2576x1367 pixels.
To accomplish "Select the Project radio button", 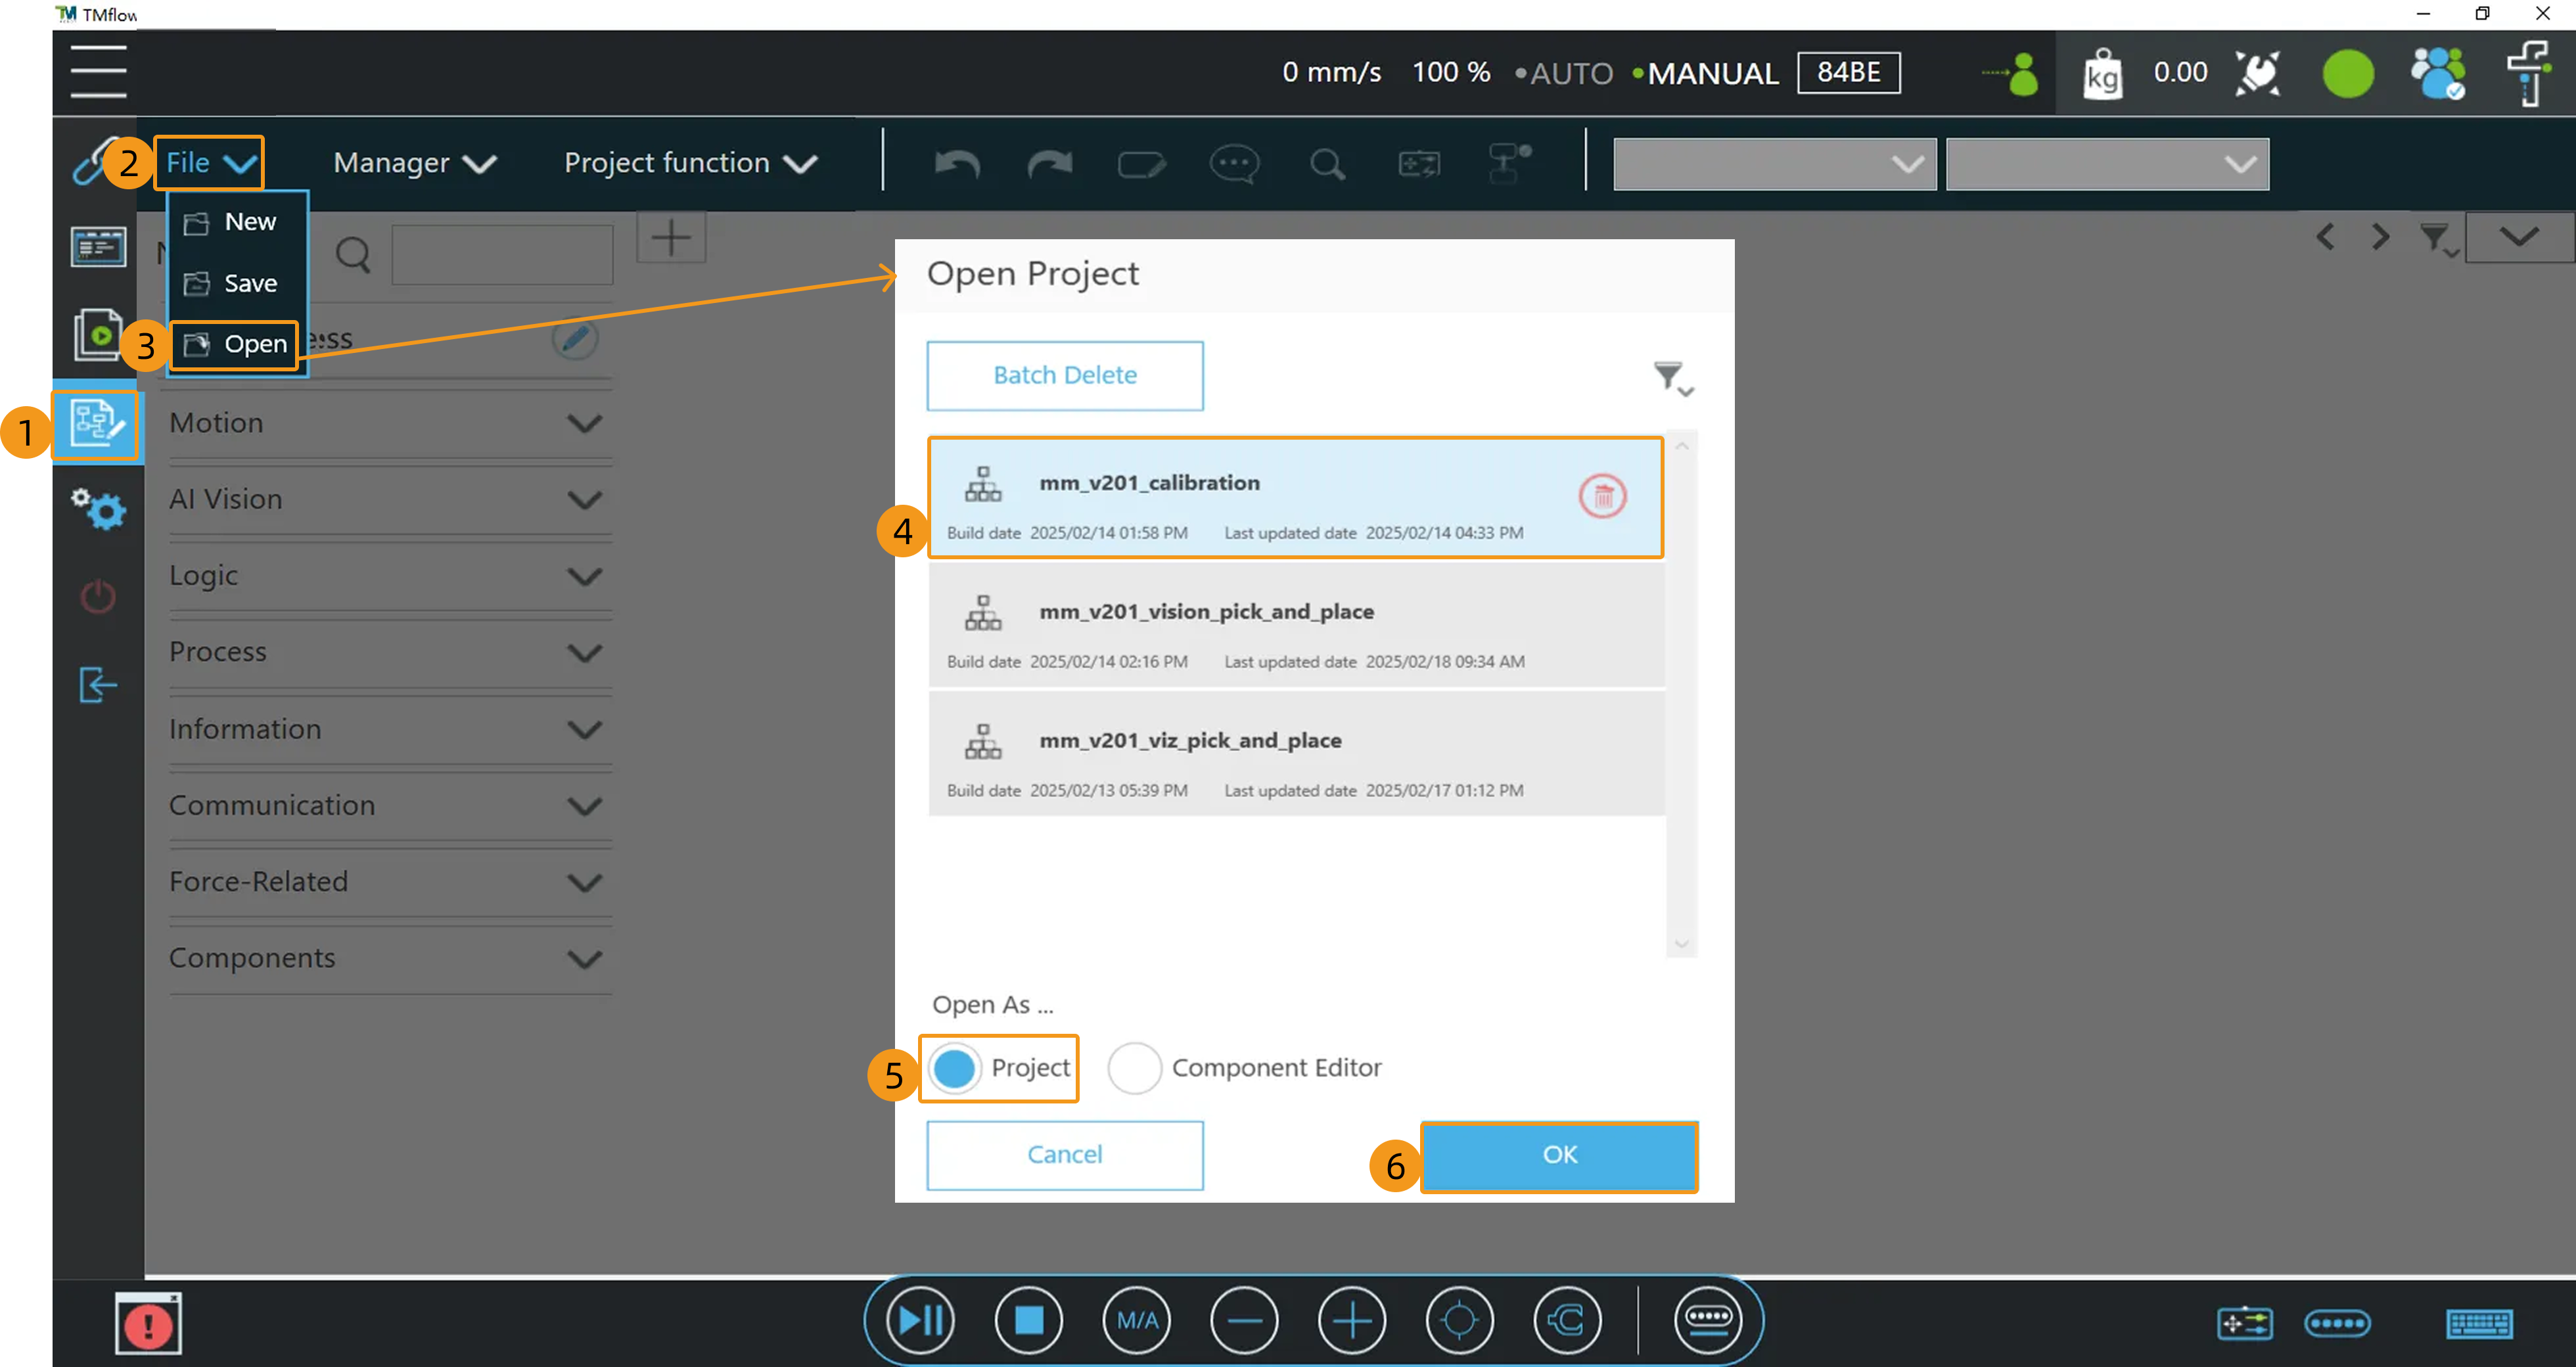I will point(954,1068).
